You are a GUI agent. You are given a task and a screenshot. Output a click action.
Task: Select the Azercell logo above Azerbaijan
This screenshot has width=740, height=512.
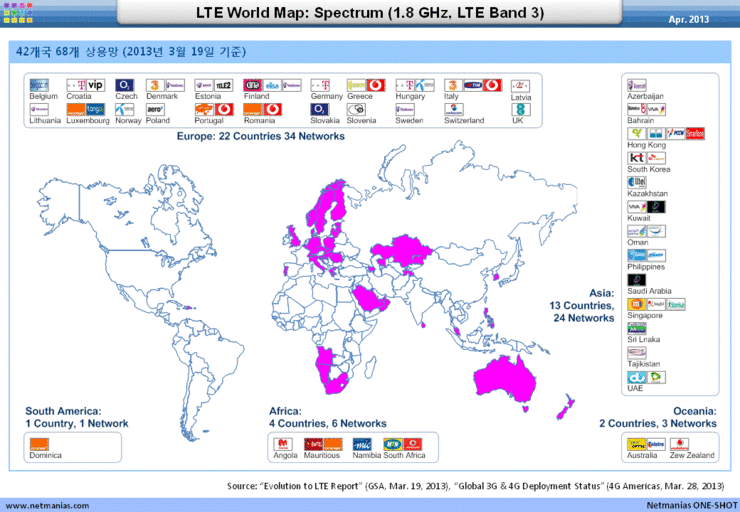pos(637,85)
